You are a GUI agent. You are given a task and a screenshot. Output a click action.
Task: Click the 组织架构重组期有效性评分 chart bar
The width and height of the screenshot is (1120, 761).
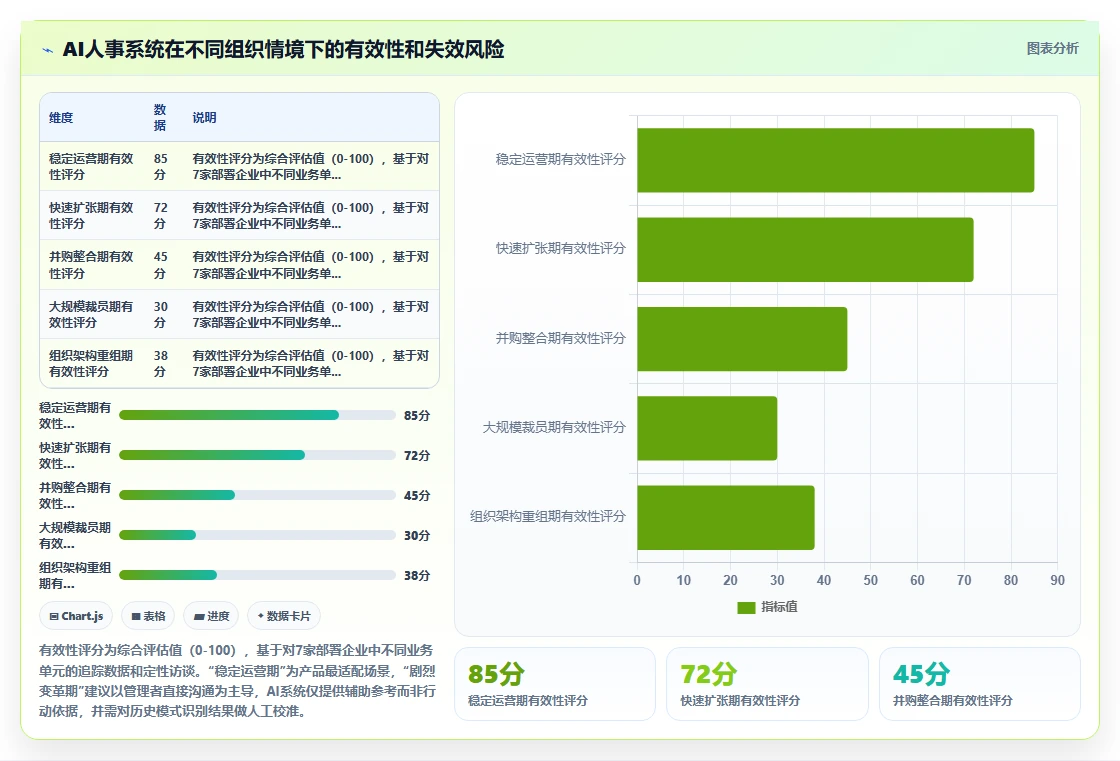[x=726, y=517]
